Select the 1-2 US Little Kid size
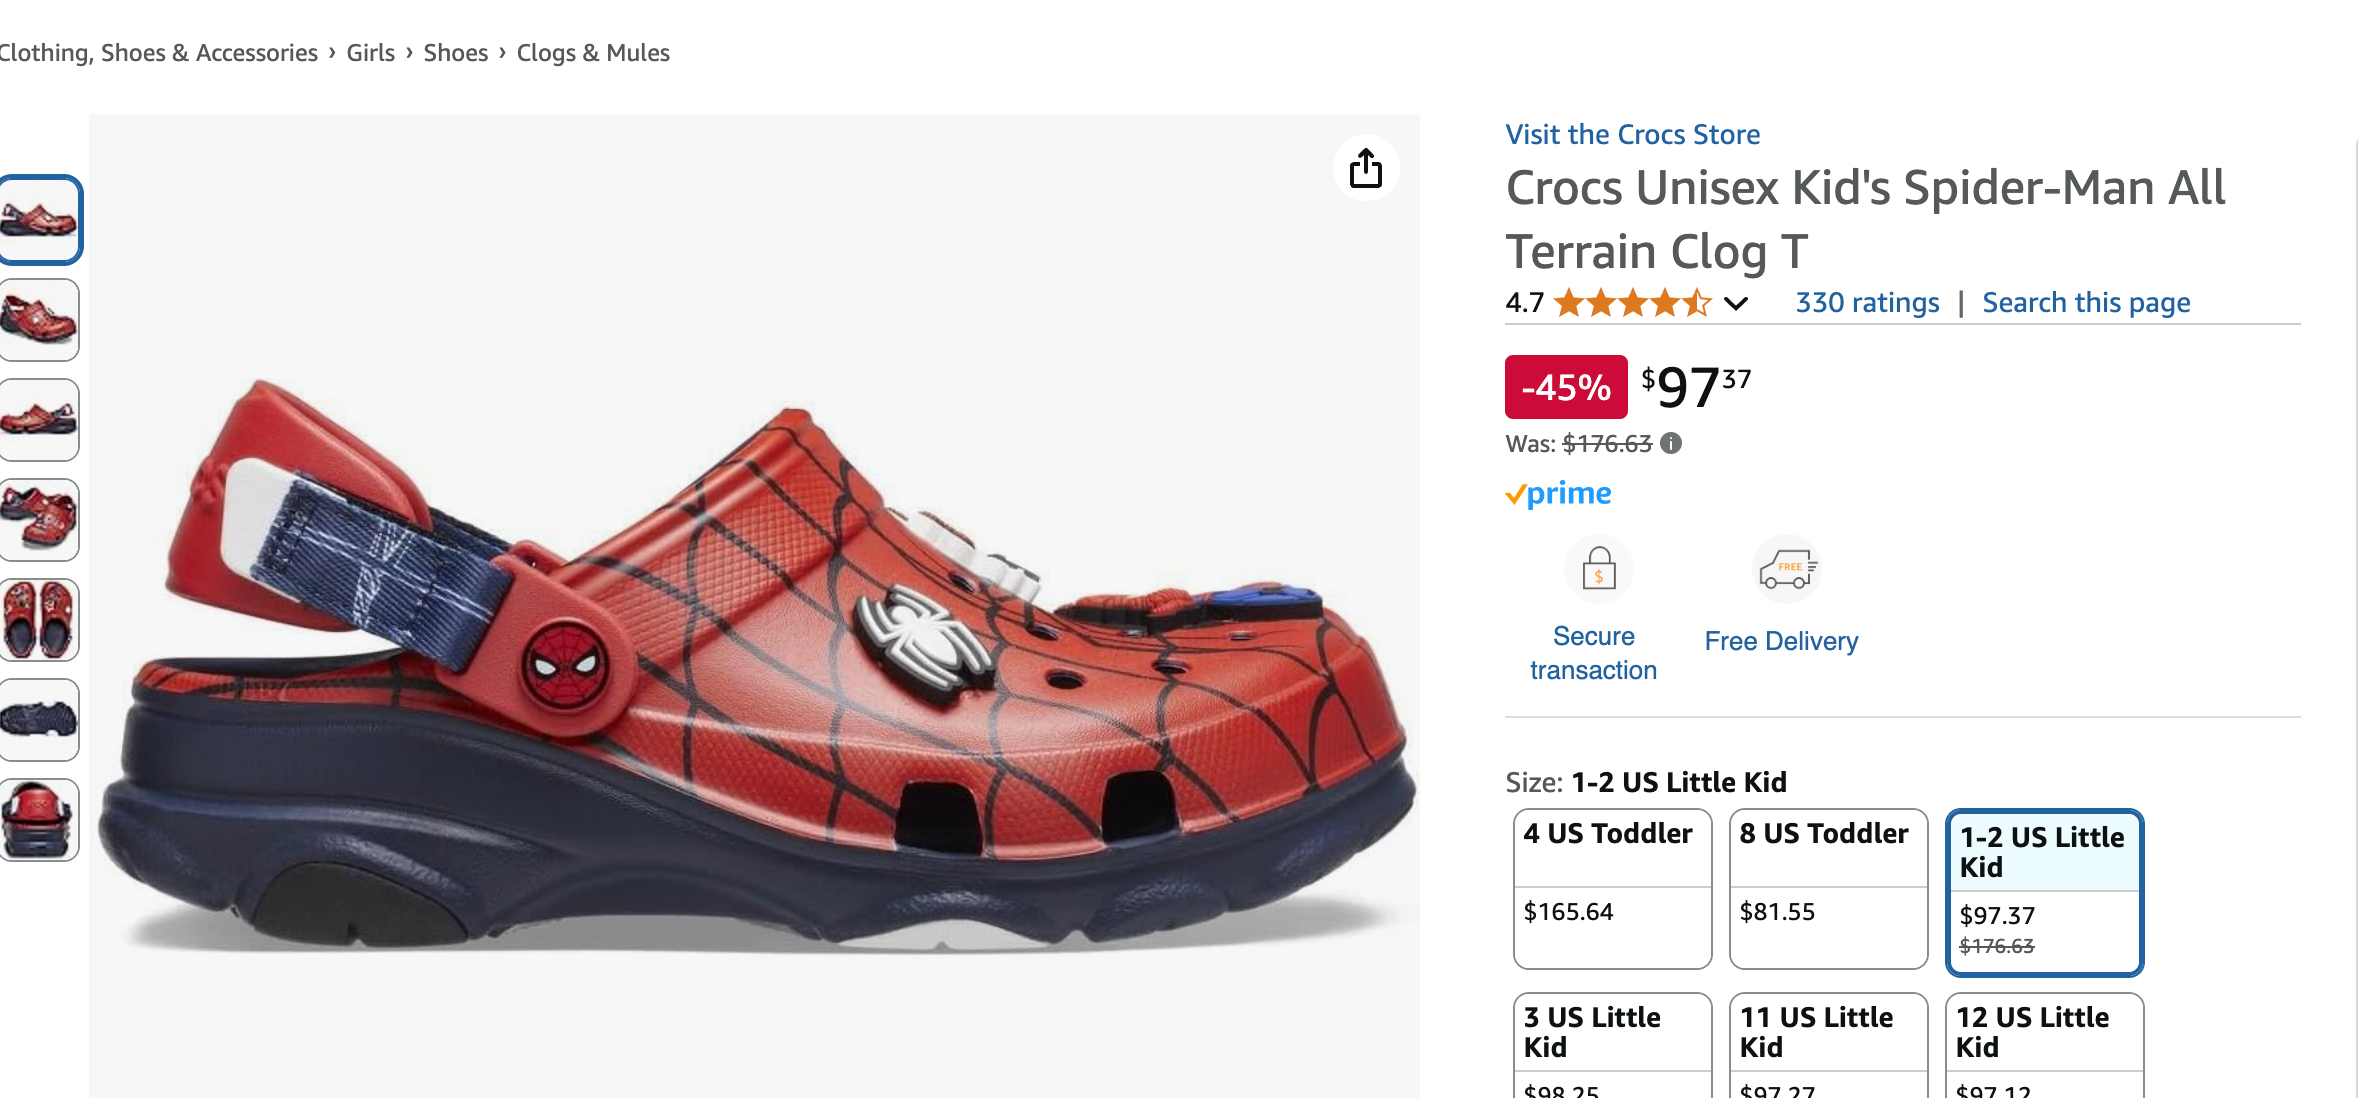 [x=2044, y=892]
